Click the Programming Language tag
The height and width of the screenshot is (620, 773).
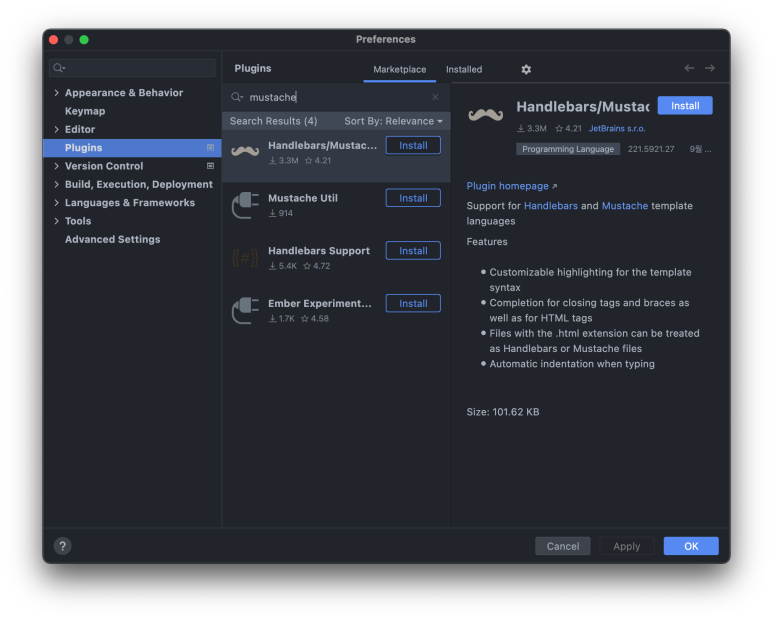(x=568, y=149)
